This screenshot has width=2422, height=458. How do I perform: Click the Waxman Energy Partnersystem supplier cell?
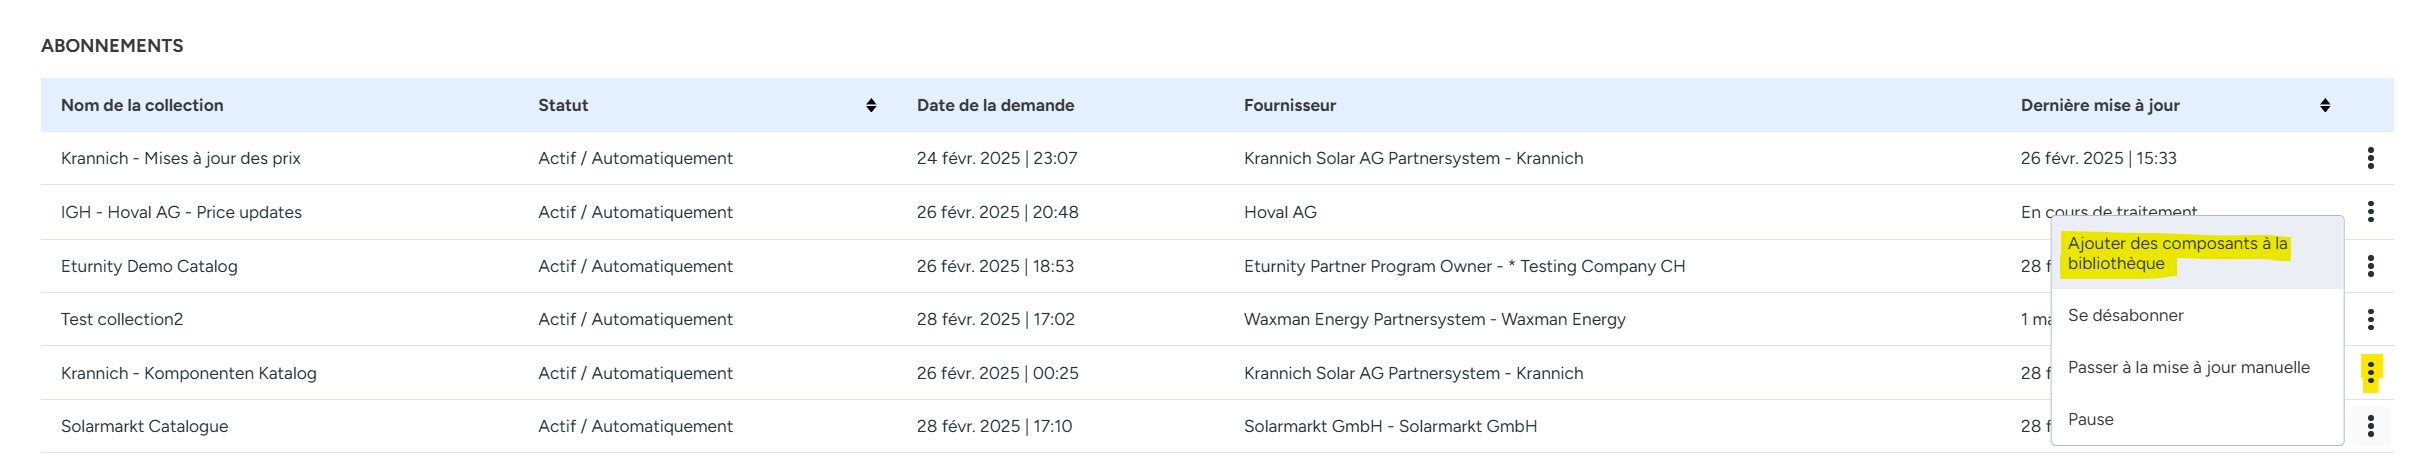[1434, 319]
